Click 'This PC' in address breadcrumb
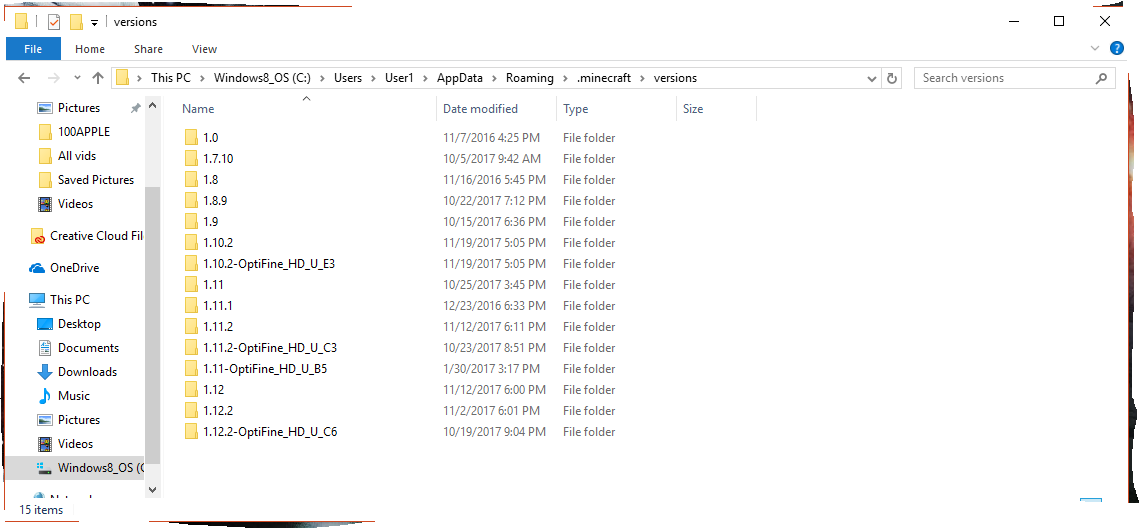 [171, 78]
